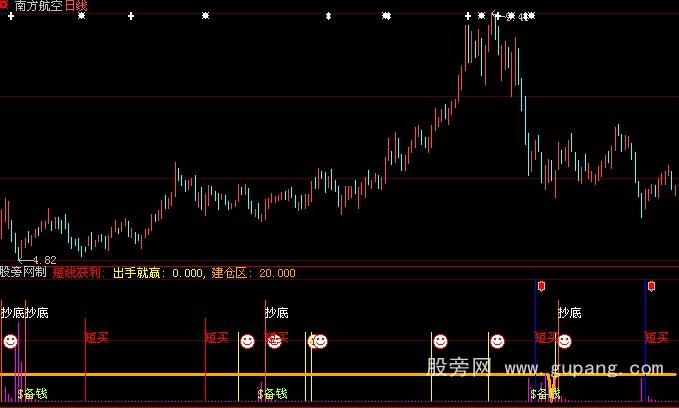Select the 建仓区 20.000 readout
The image size is (679, 408).
click(251, 272)
